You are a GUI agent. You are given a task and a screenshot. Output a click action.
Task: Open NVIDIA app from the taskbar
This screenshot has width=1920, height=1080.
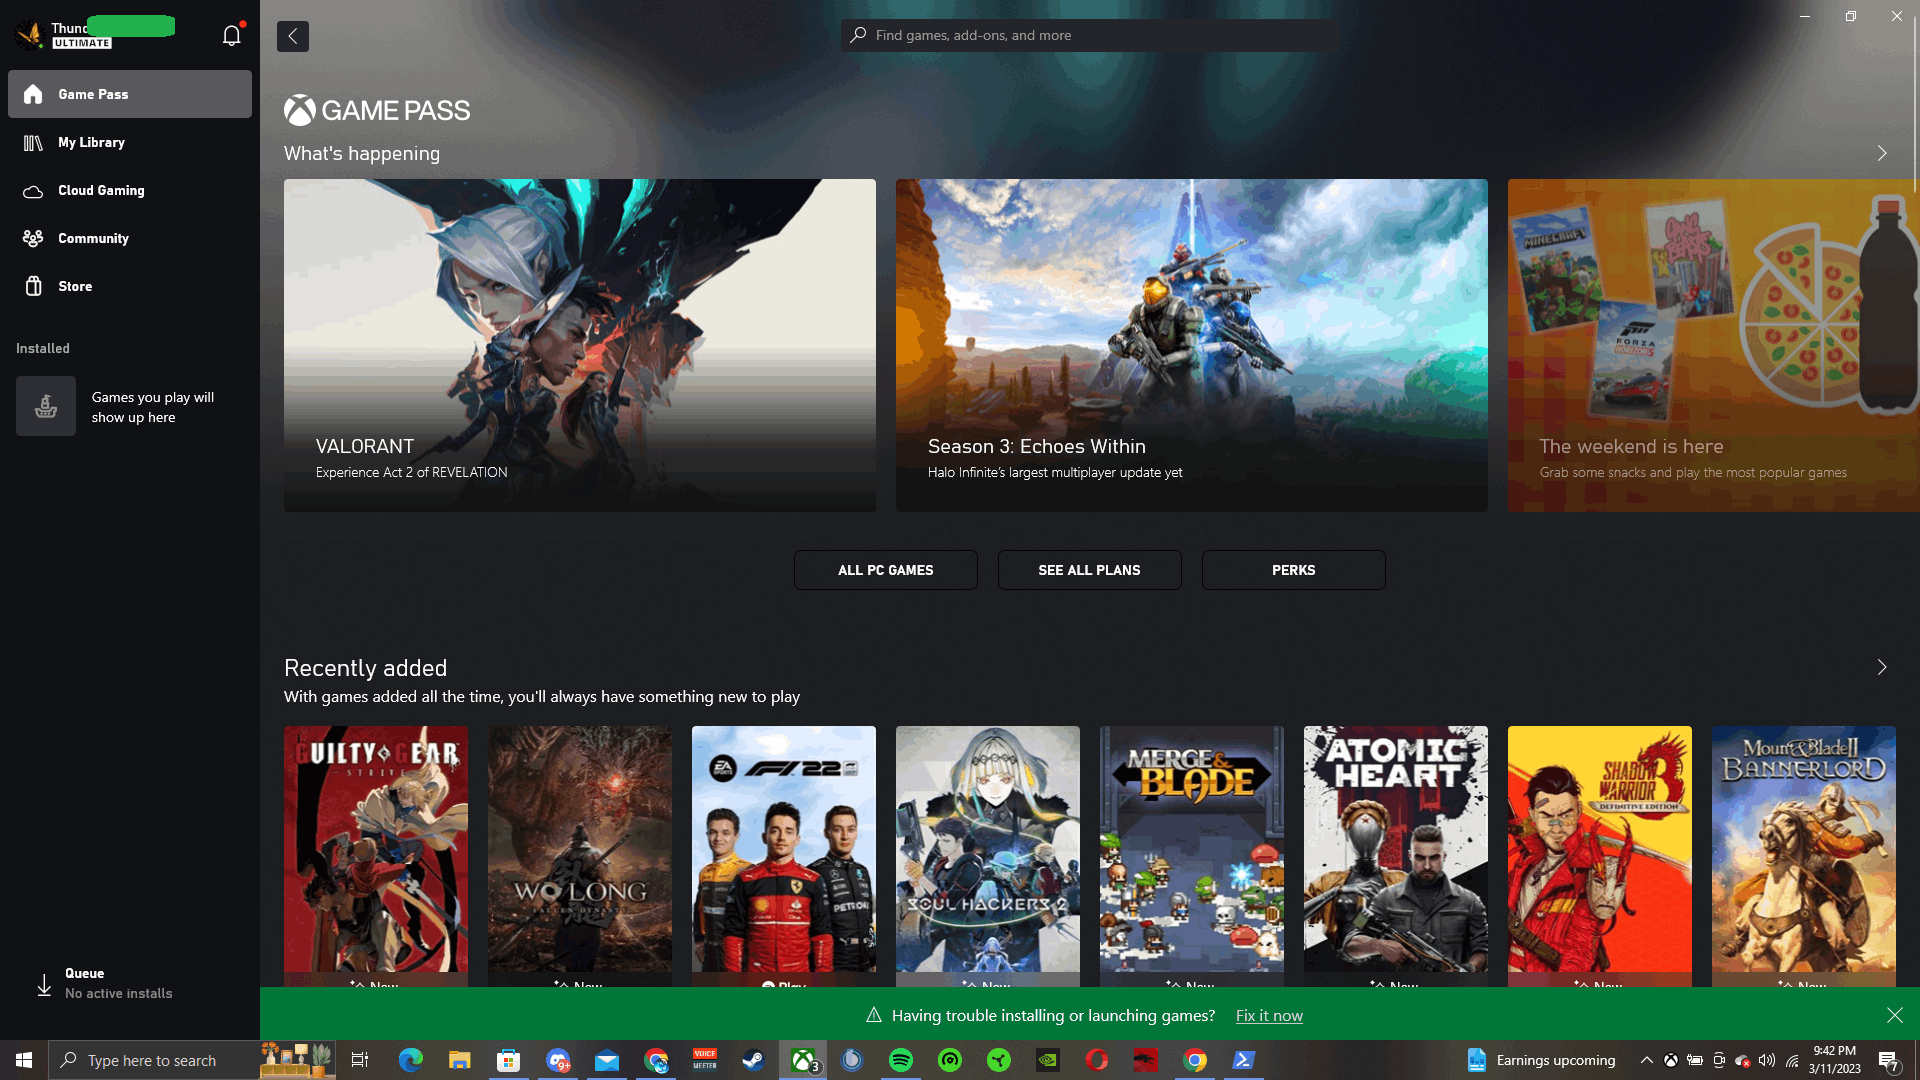click(1048, 1060)
